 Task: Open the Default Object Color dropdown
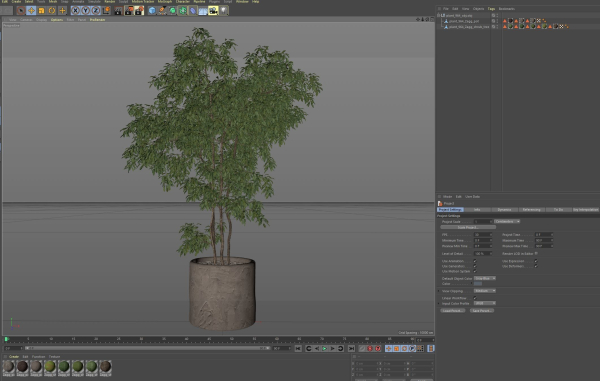485,278
